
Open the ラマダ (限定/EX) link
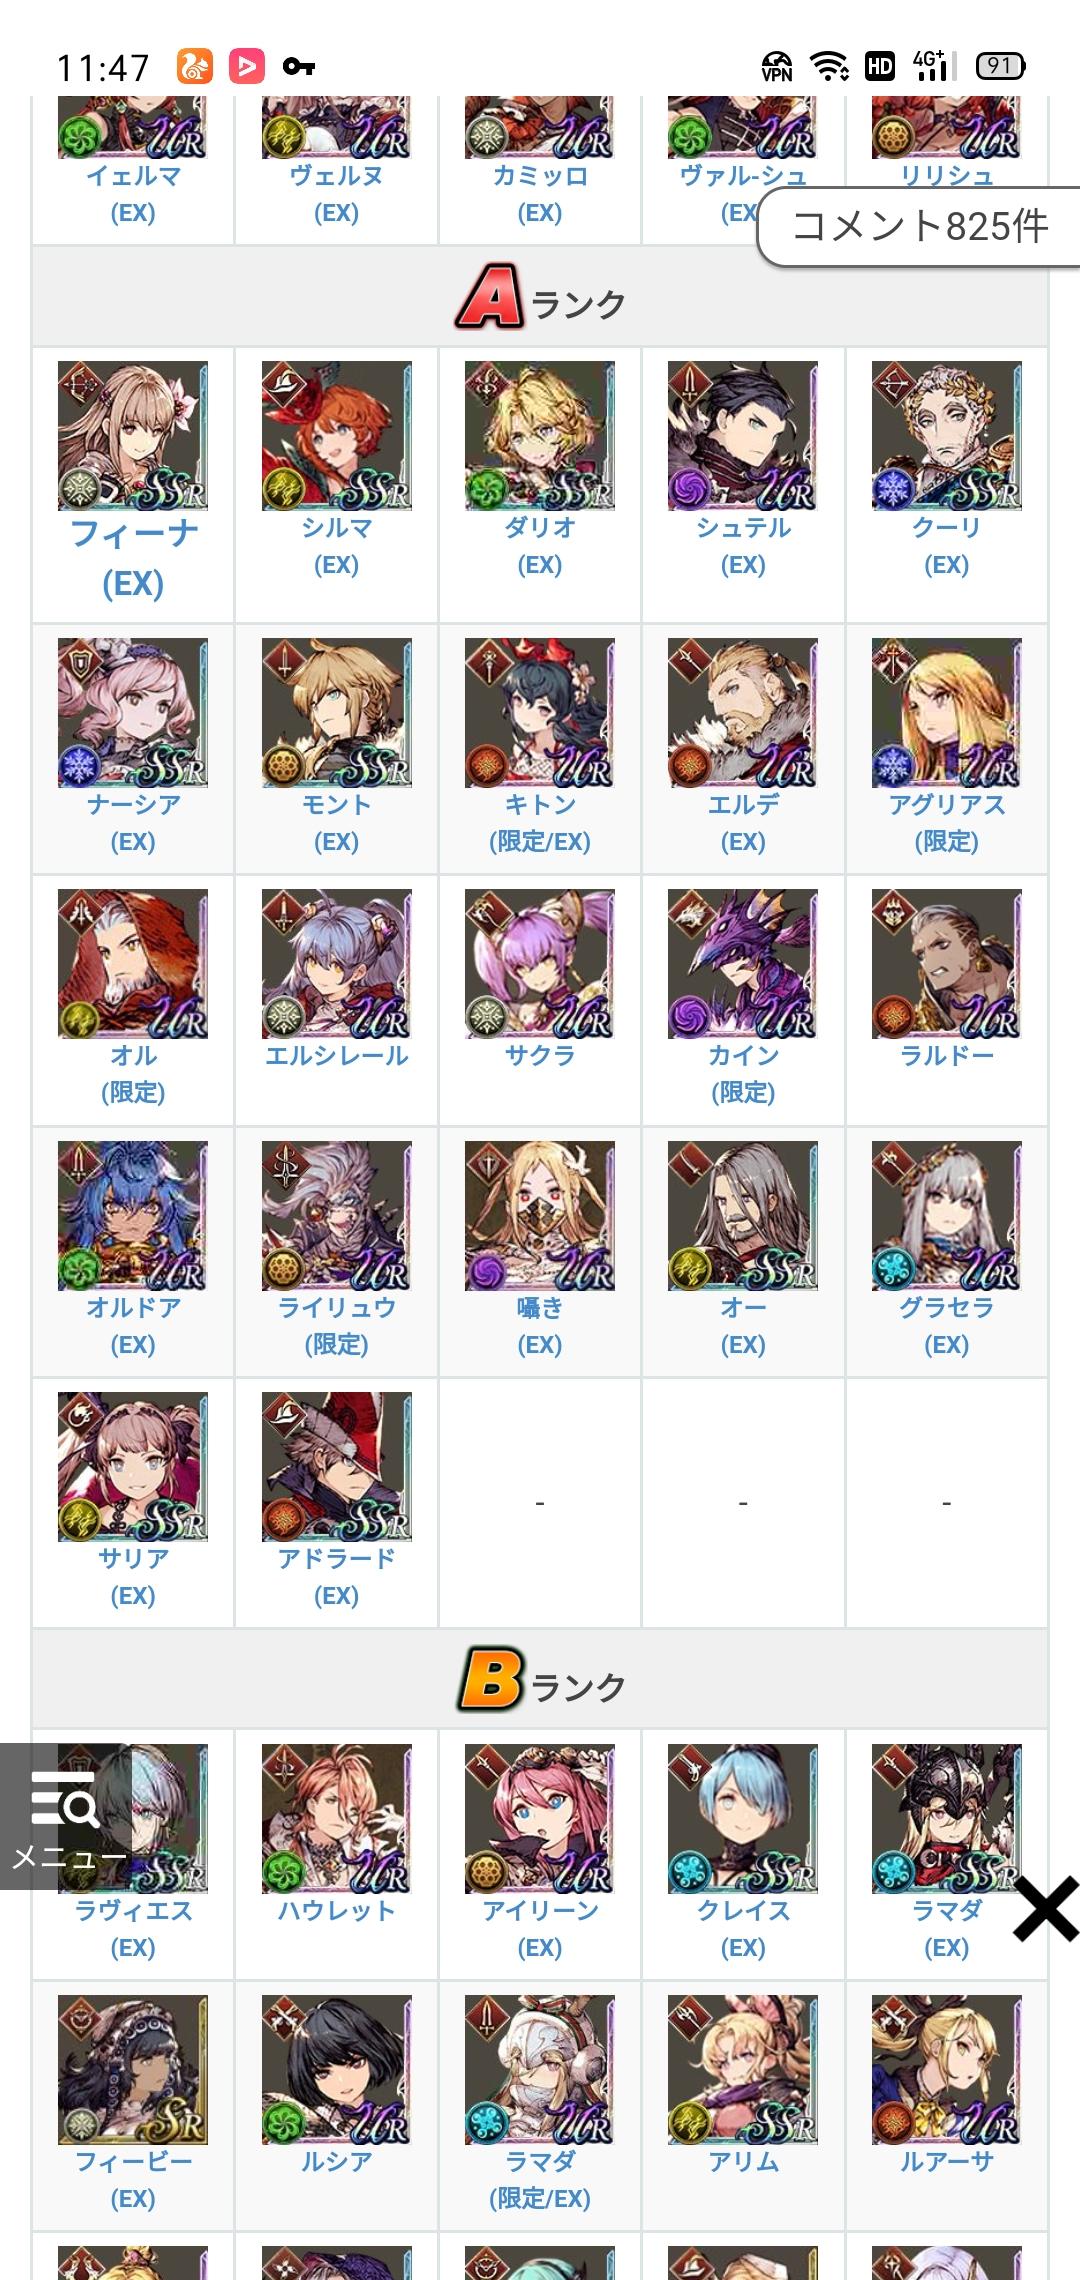point(540,2180)
